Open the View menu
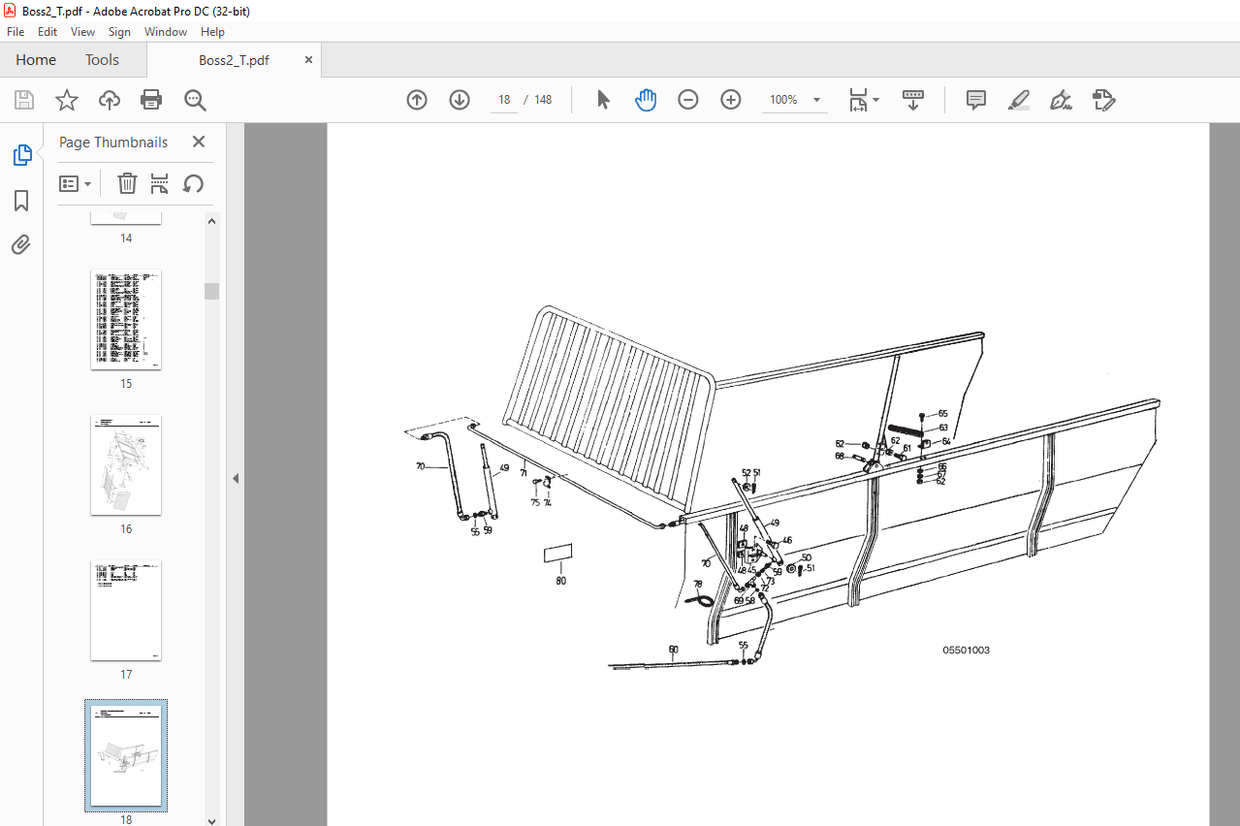Viewport: 1240px width, 826px height. click(x=82, y=31)
